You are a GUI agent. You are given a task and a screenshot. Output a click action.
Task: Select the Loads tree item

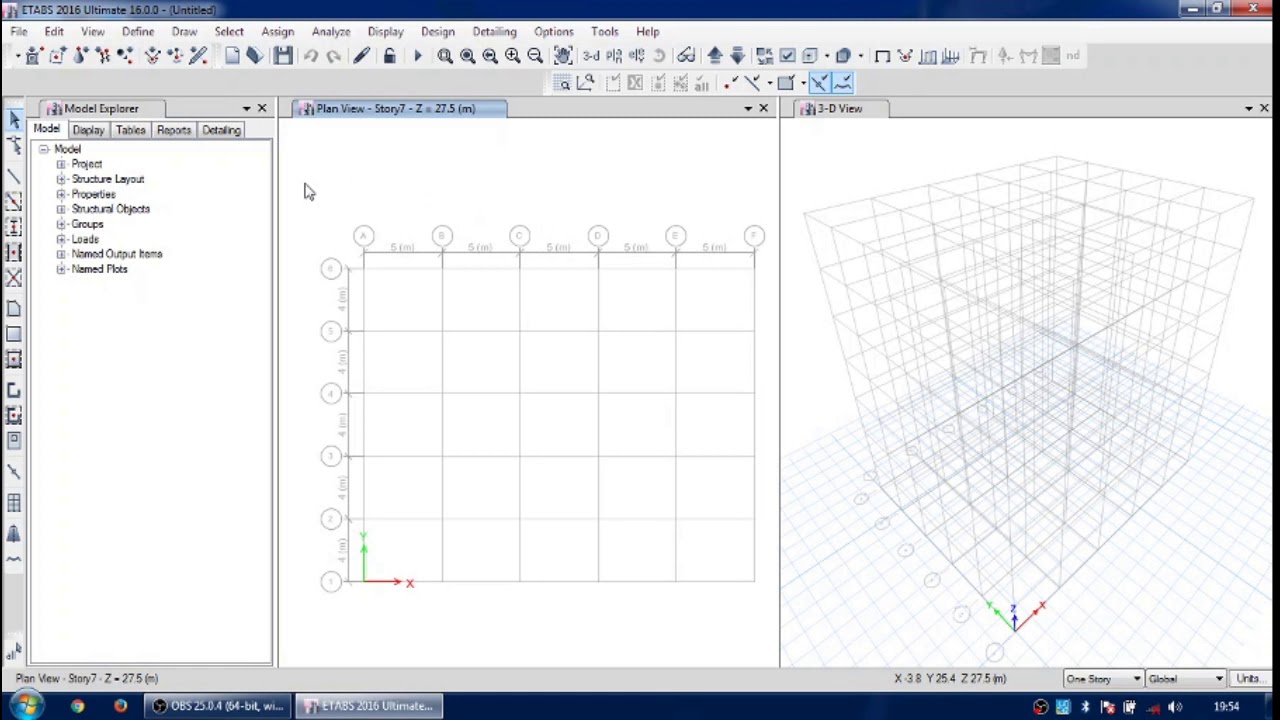point(85,239)
